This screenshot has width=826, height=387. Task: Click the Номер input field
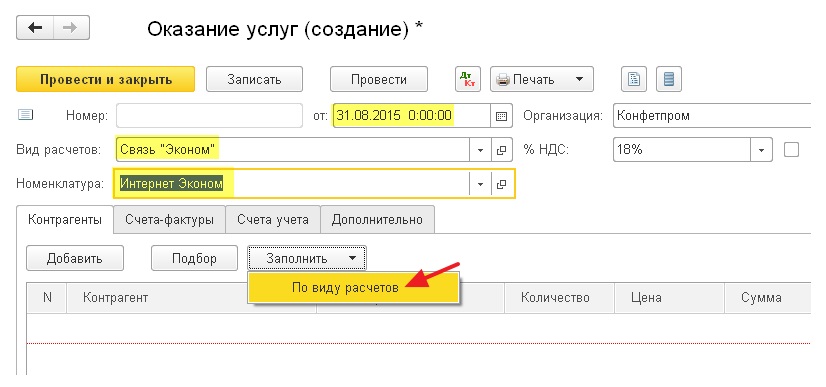210,116
